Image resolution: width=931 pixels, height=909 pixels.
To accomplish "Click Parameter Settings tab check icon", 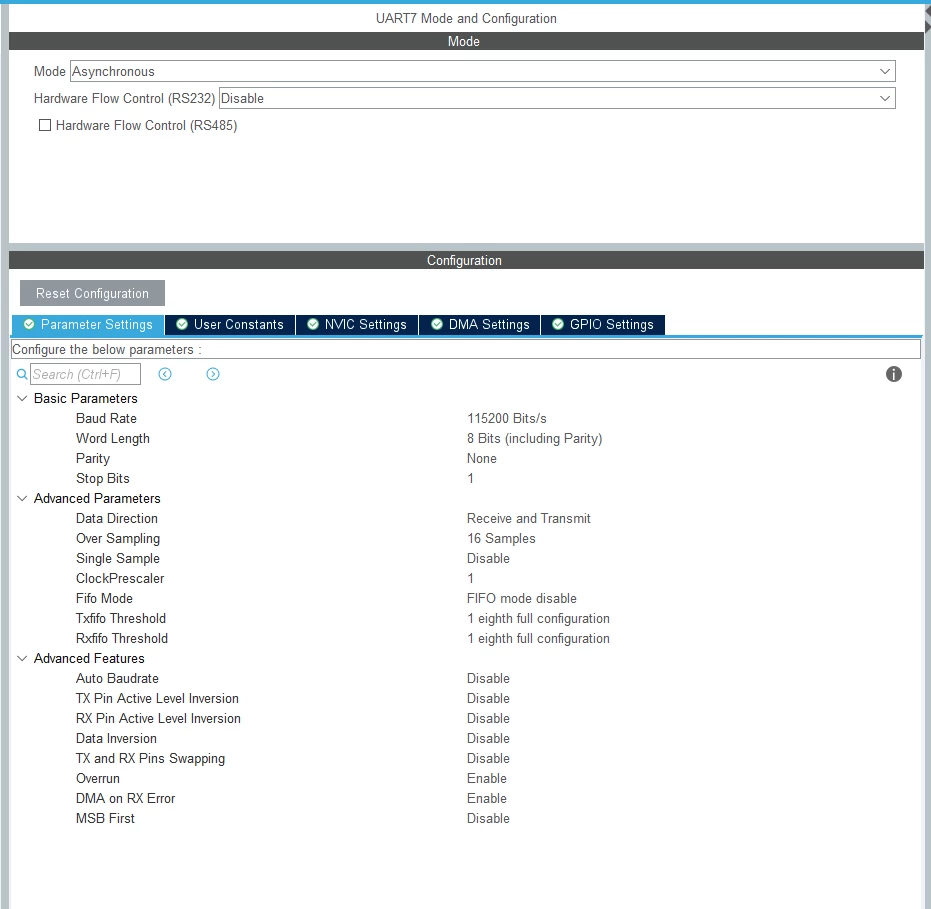I will pyautogui.click(x=28, y=324).
